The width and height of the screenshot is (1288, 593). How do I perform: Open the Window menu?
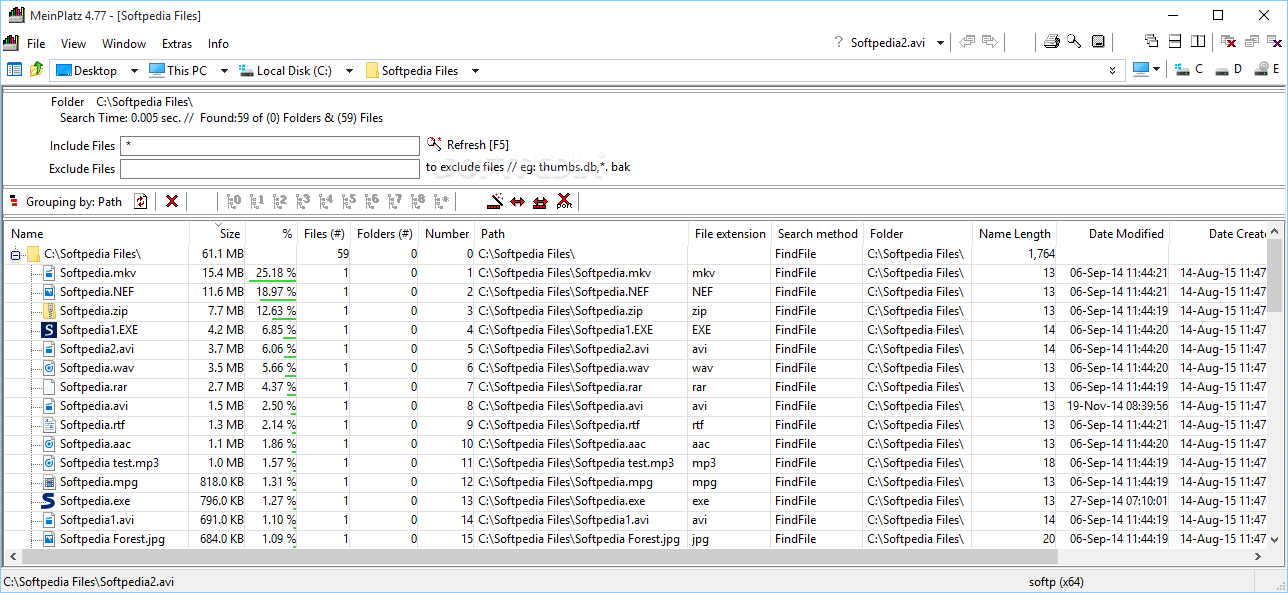[124, 43]
